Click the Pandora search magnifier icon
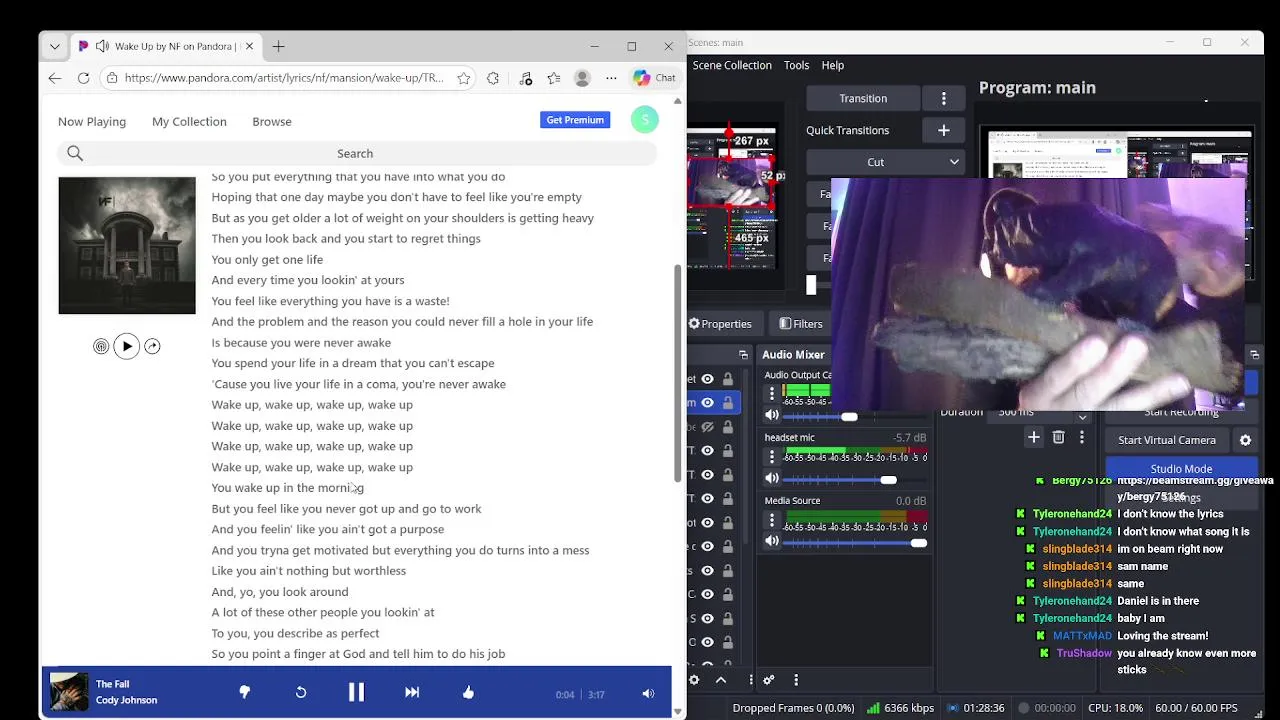This screenshot has width=1280, height=720. pyautogui.click(x=75, y=153)
